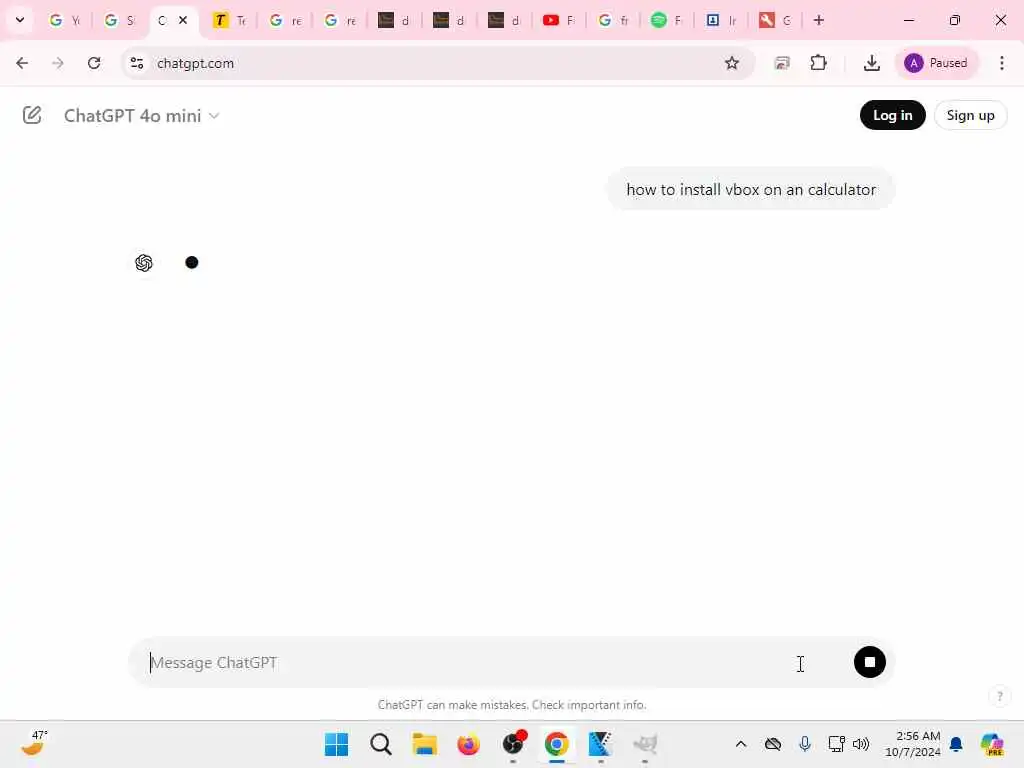Open the network display tray icon
This screenshot has height=768, width=1024.
836,744
